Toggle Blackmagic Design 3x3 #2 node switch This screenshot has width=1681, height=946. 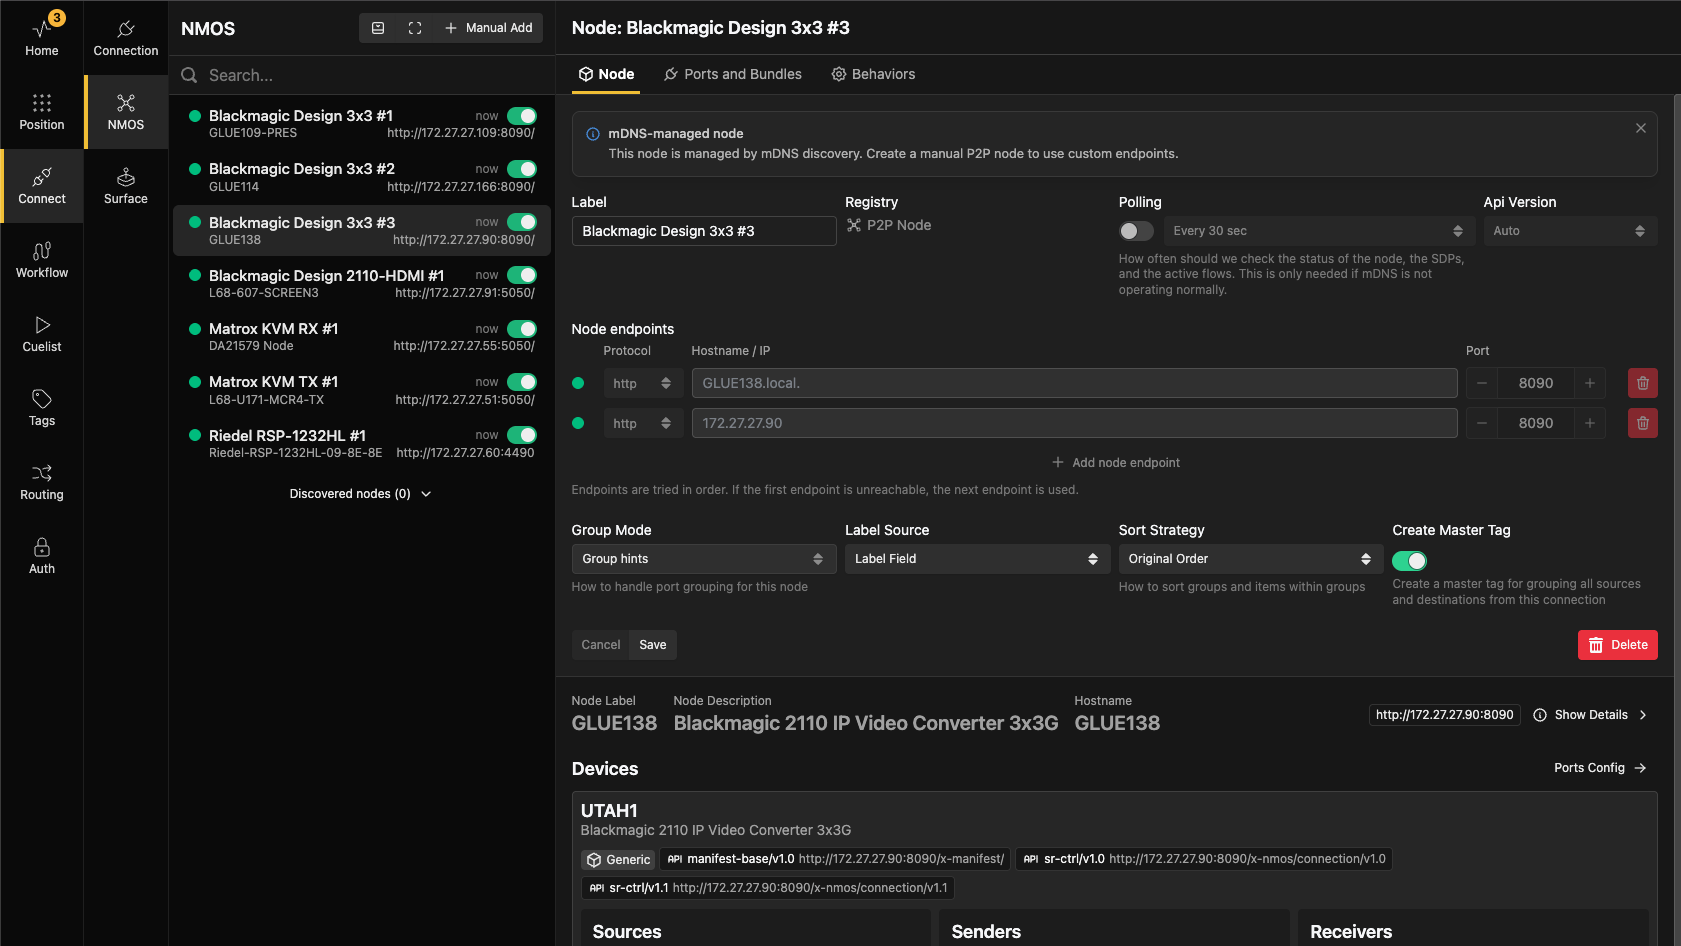click(x=522, y=169)
